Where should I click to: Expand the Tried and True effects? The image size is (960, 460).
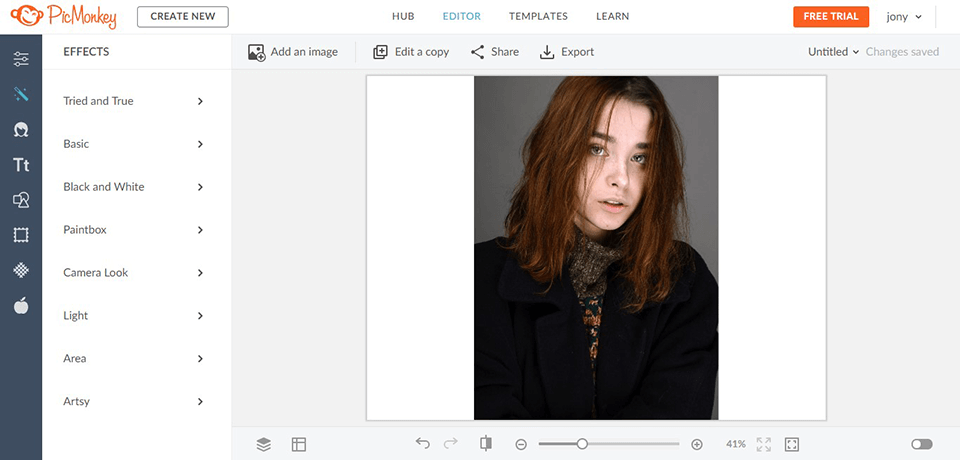tap(135, 101)
